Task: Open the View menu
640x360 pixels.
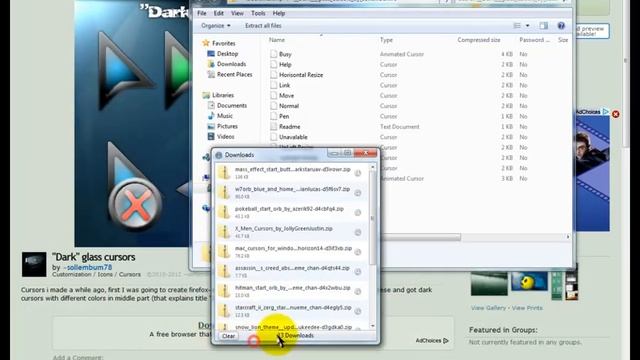Action: [237, 13]
